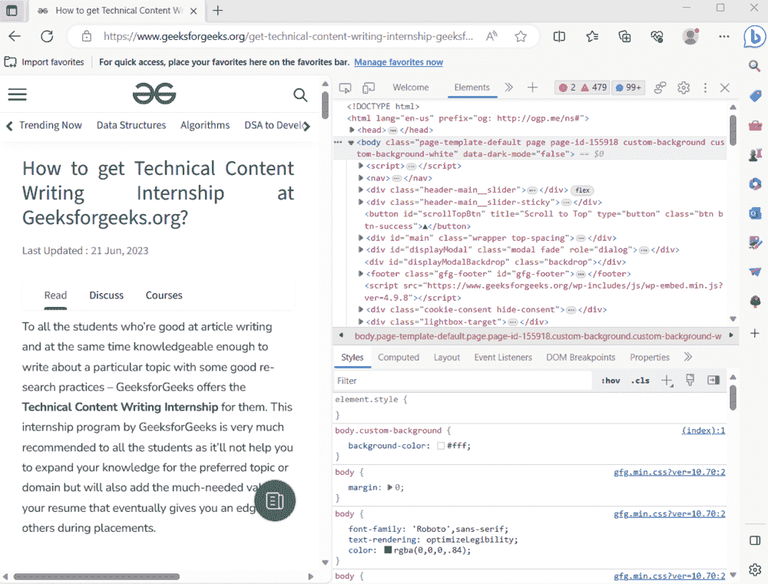Open the Algorithms nav link
This screenshot has height=584, width=768.
pyautogui.click(x=205, y=125)
